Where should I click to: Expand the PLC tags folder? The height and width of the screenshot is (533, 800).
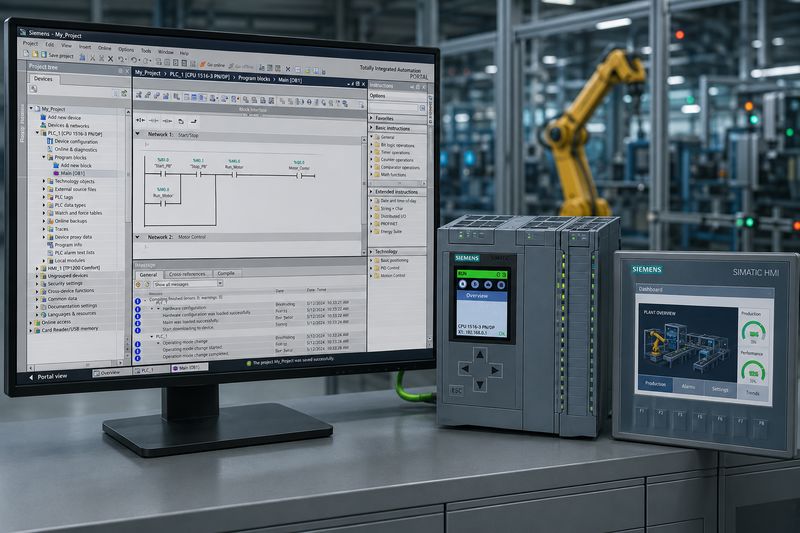44,197
